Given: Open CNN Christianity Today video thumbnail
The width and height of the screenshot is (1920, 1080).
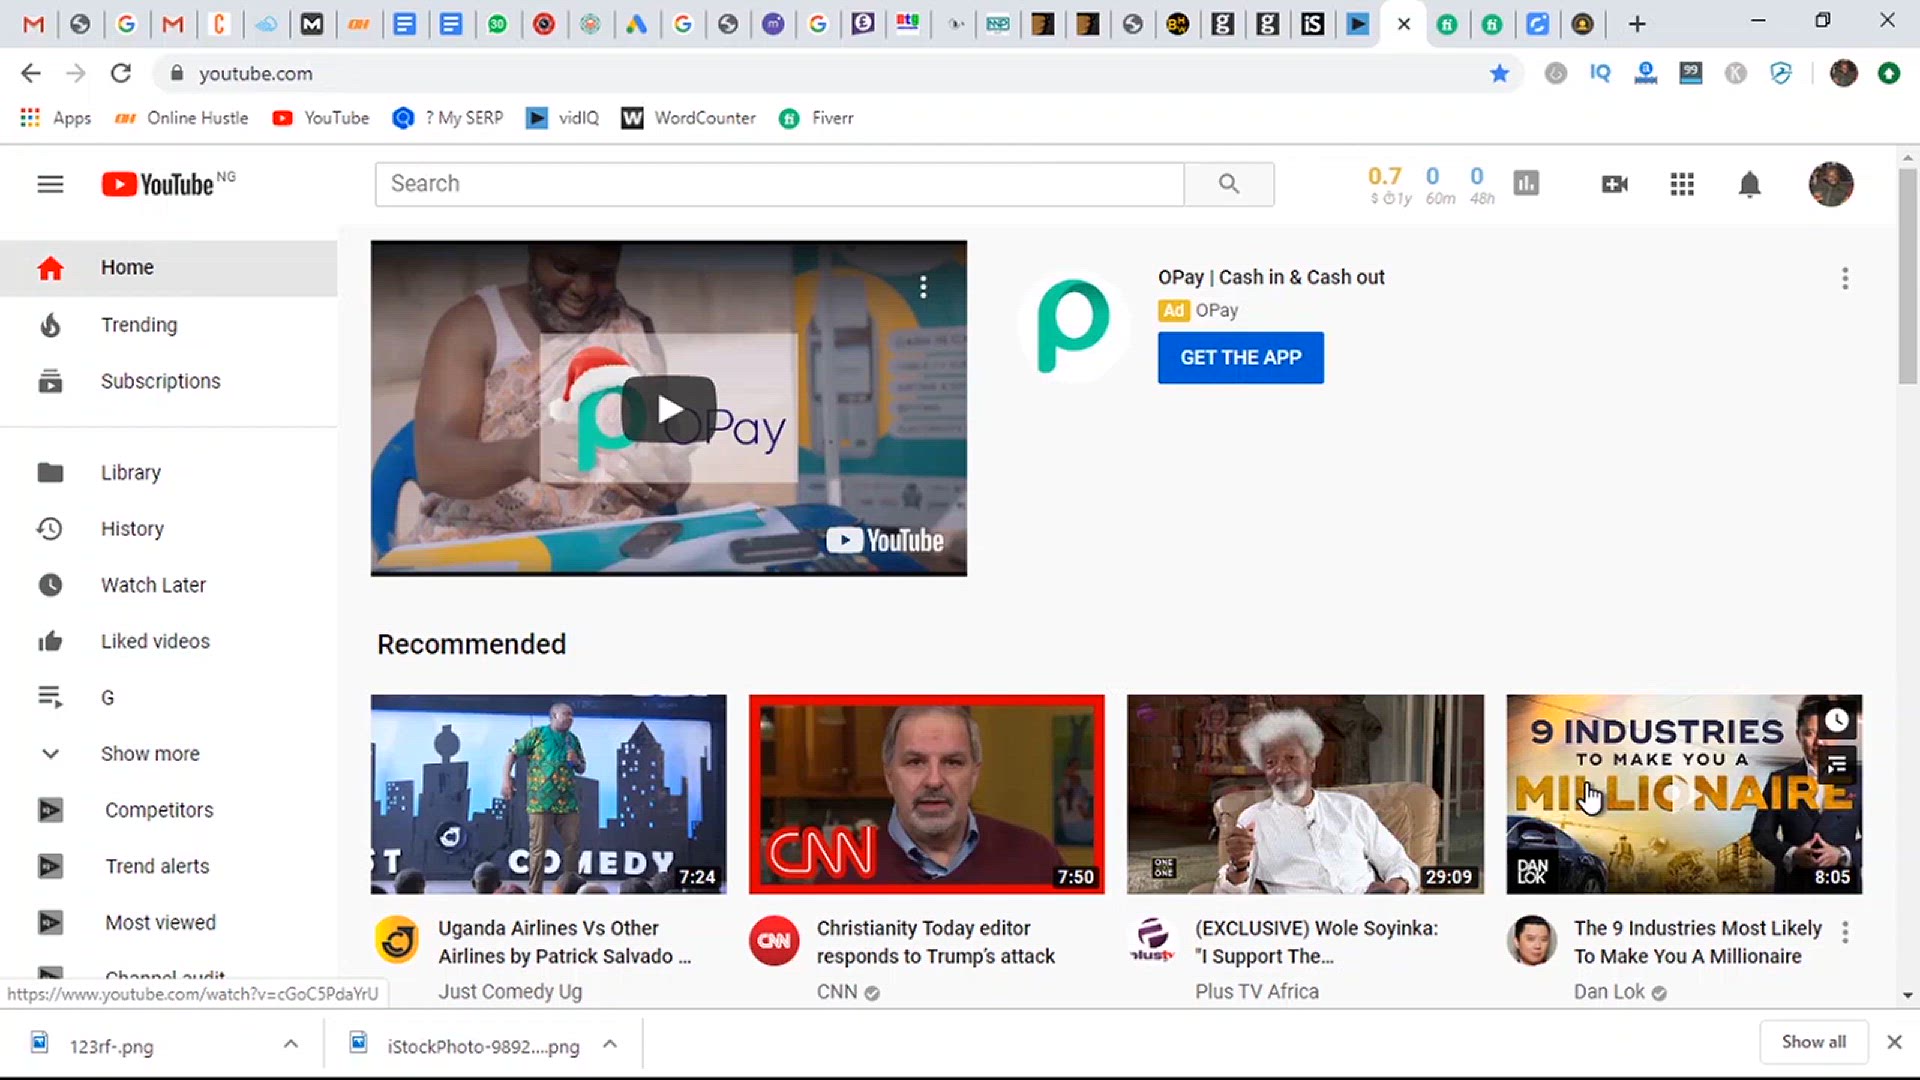Looking at the screenshot, I should pyautogui.click(x=926, y=794).
